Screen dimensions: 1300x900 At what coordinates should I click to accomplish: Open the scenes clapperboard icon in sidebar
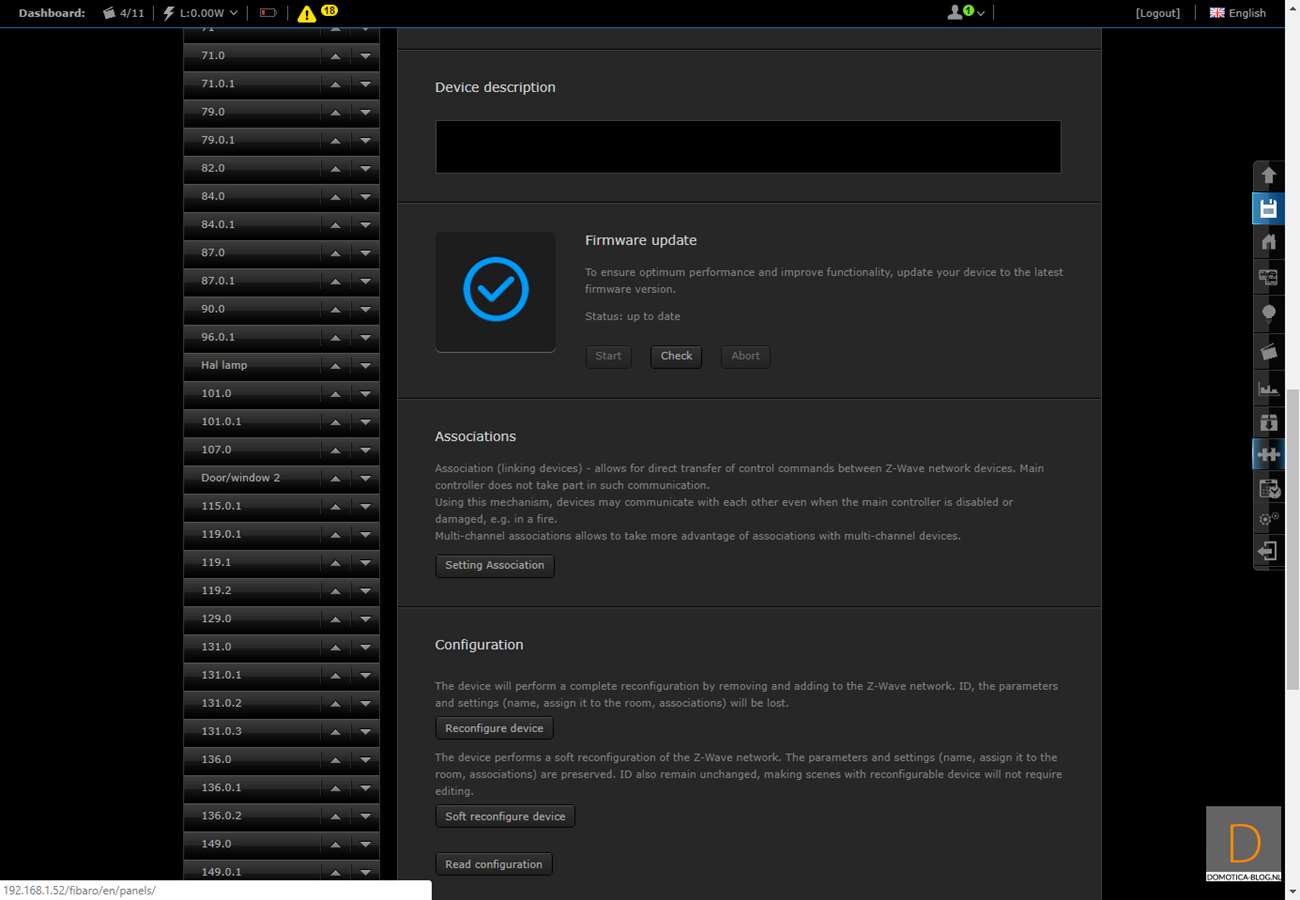(x=1268, y=351)
